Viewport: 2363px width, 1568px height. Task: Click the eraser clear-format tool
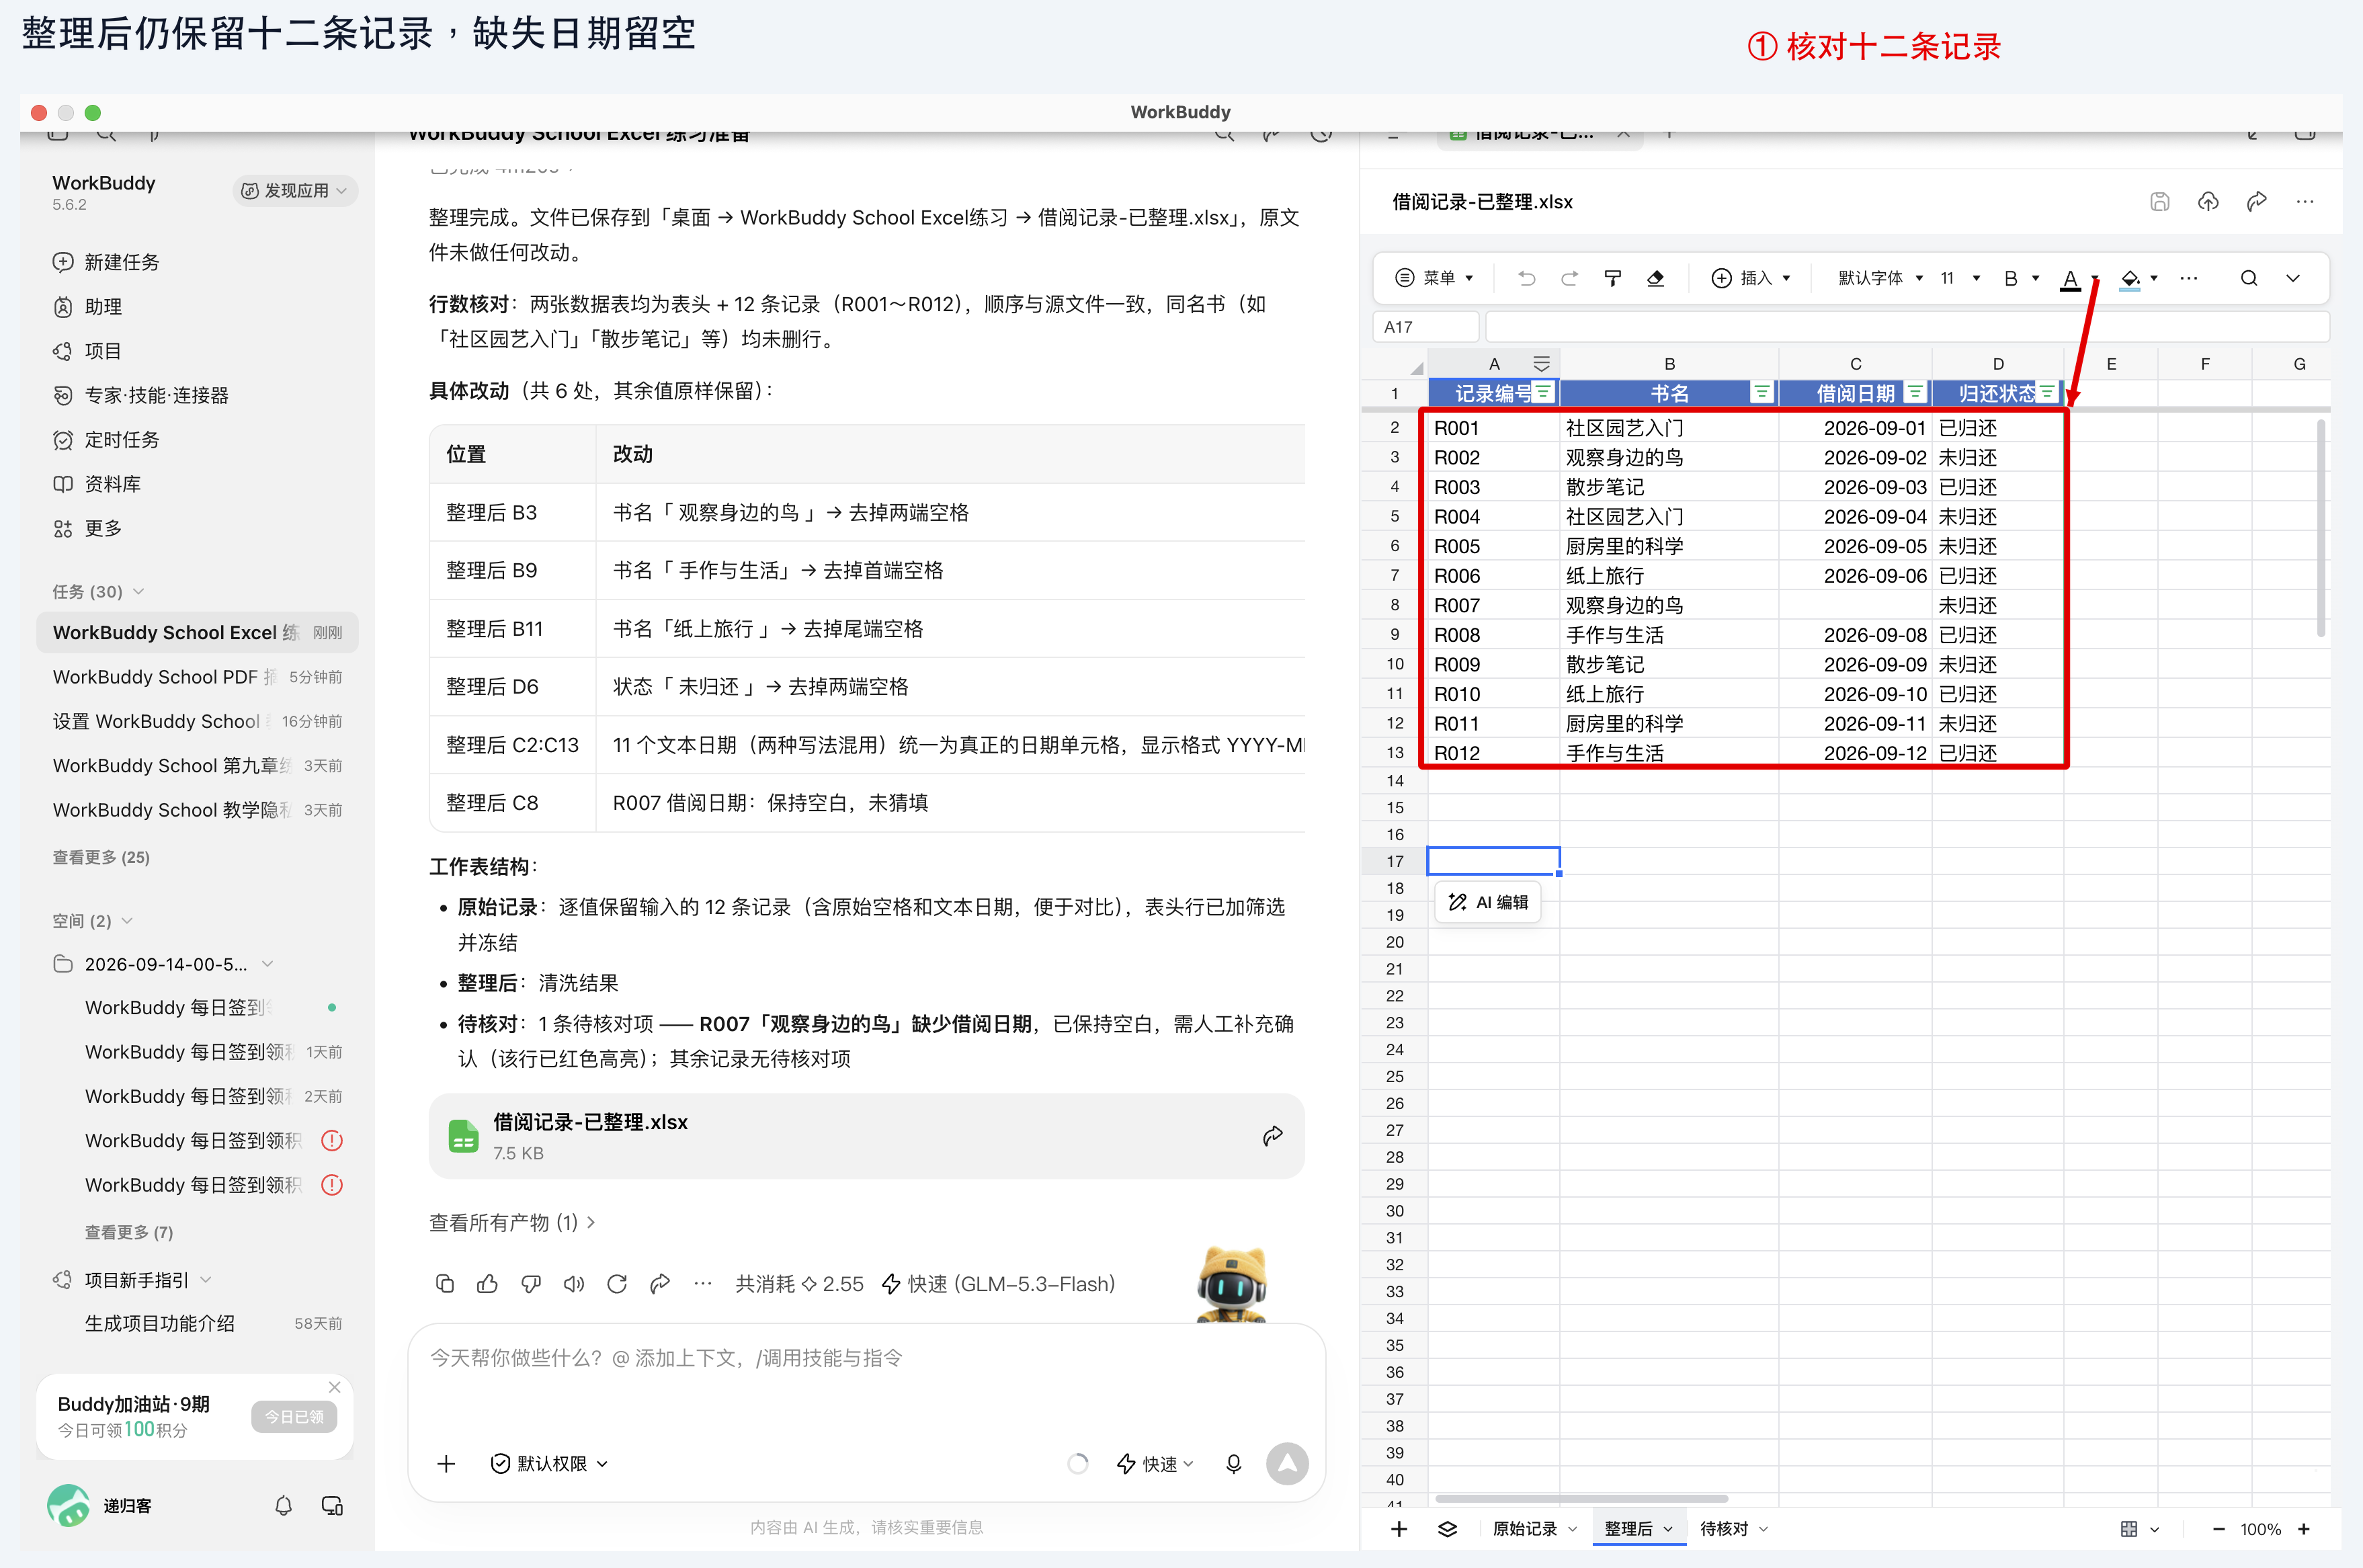click(x=1656, y=278)
